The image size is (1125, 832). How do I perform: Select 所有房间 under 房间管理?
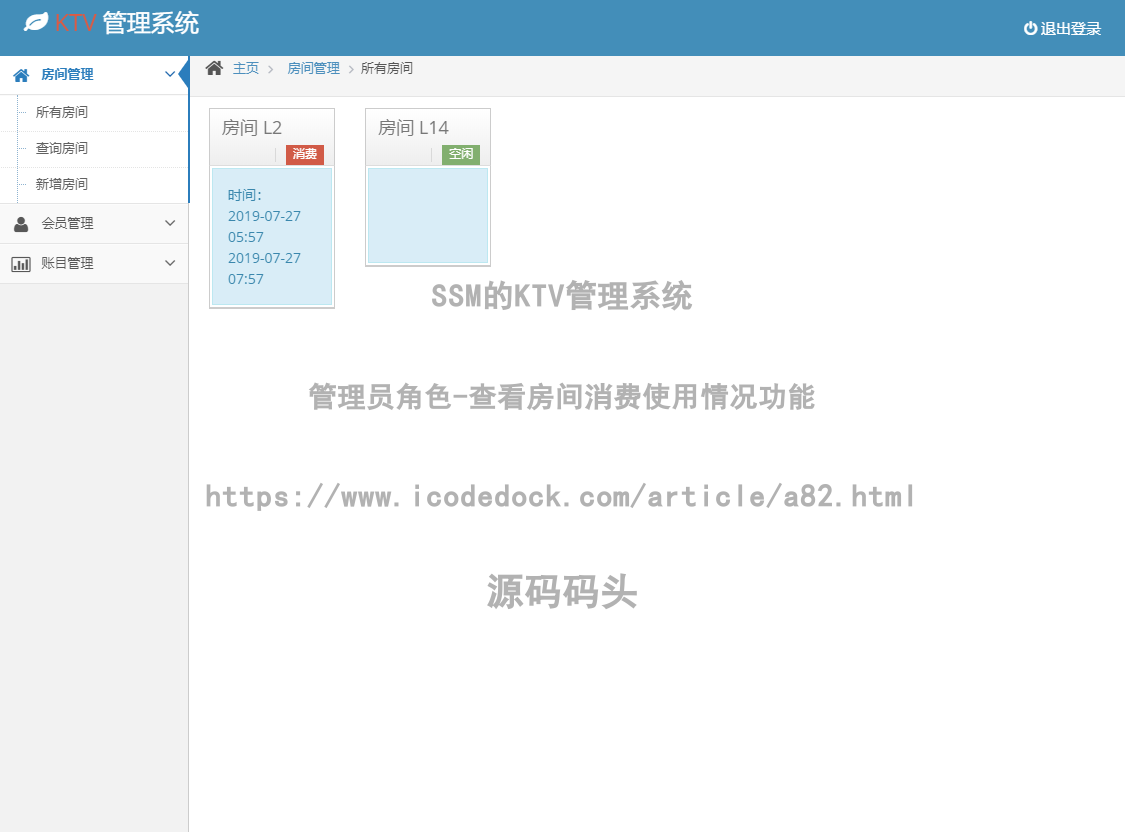pyautogui.click(x=62, y=112)
